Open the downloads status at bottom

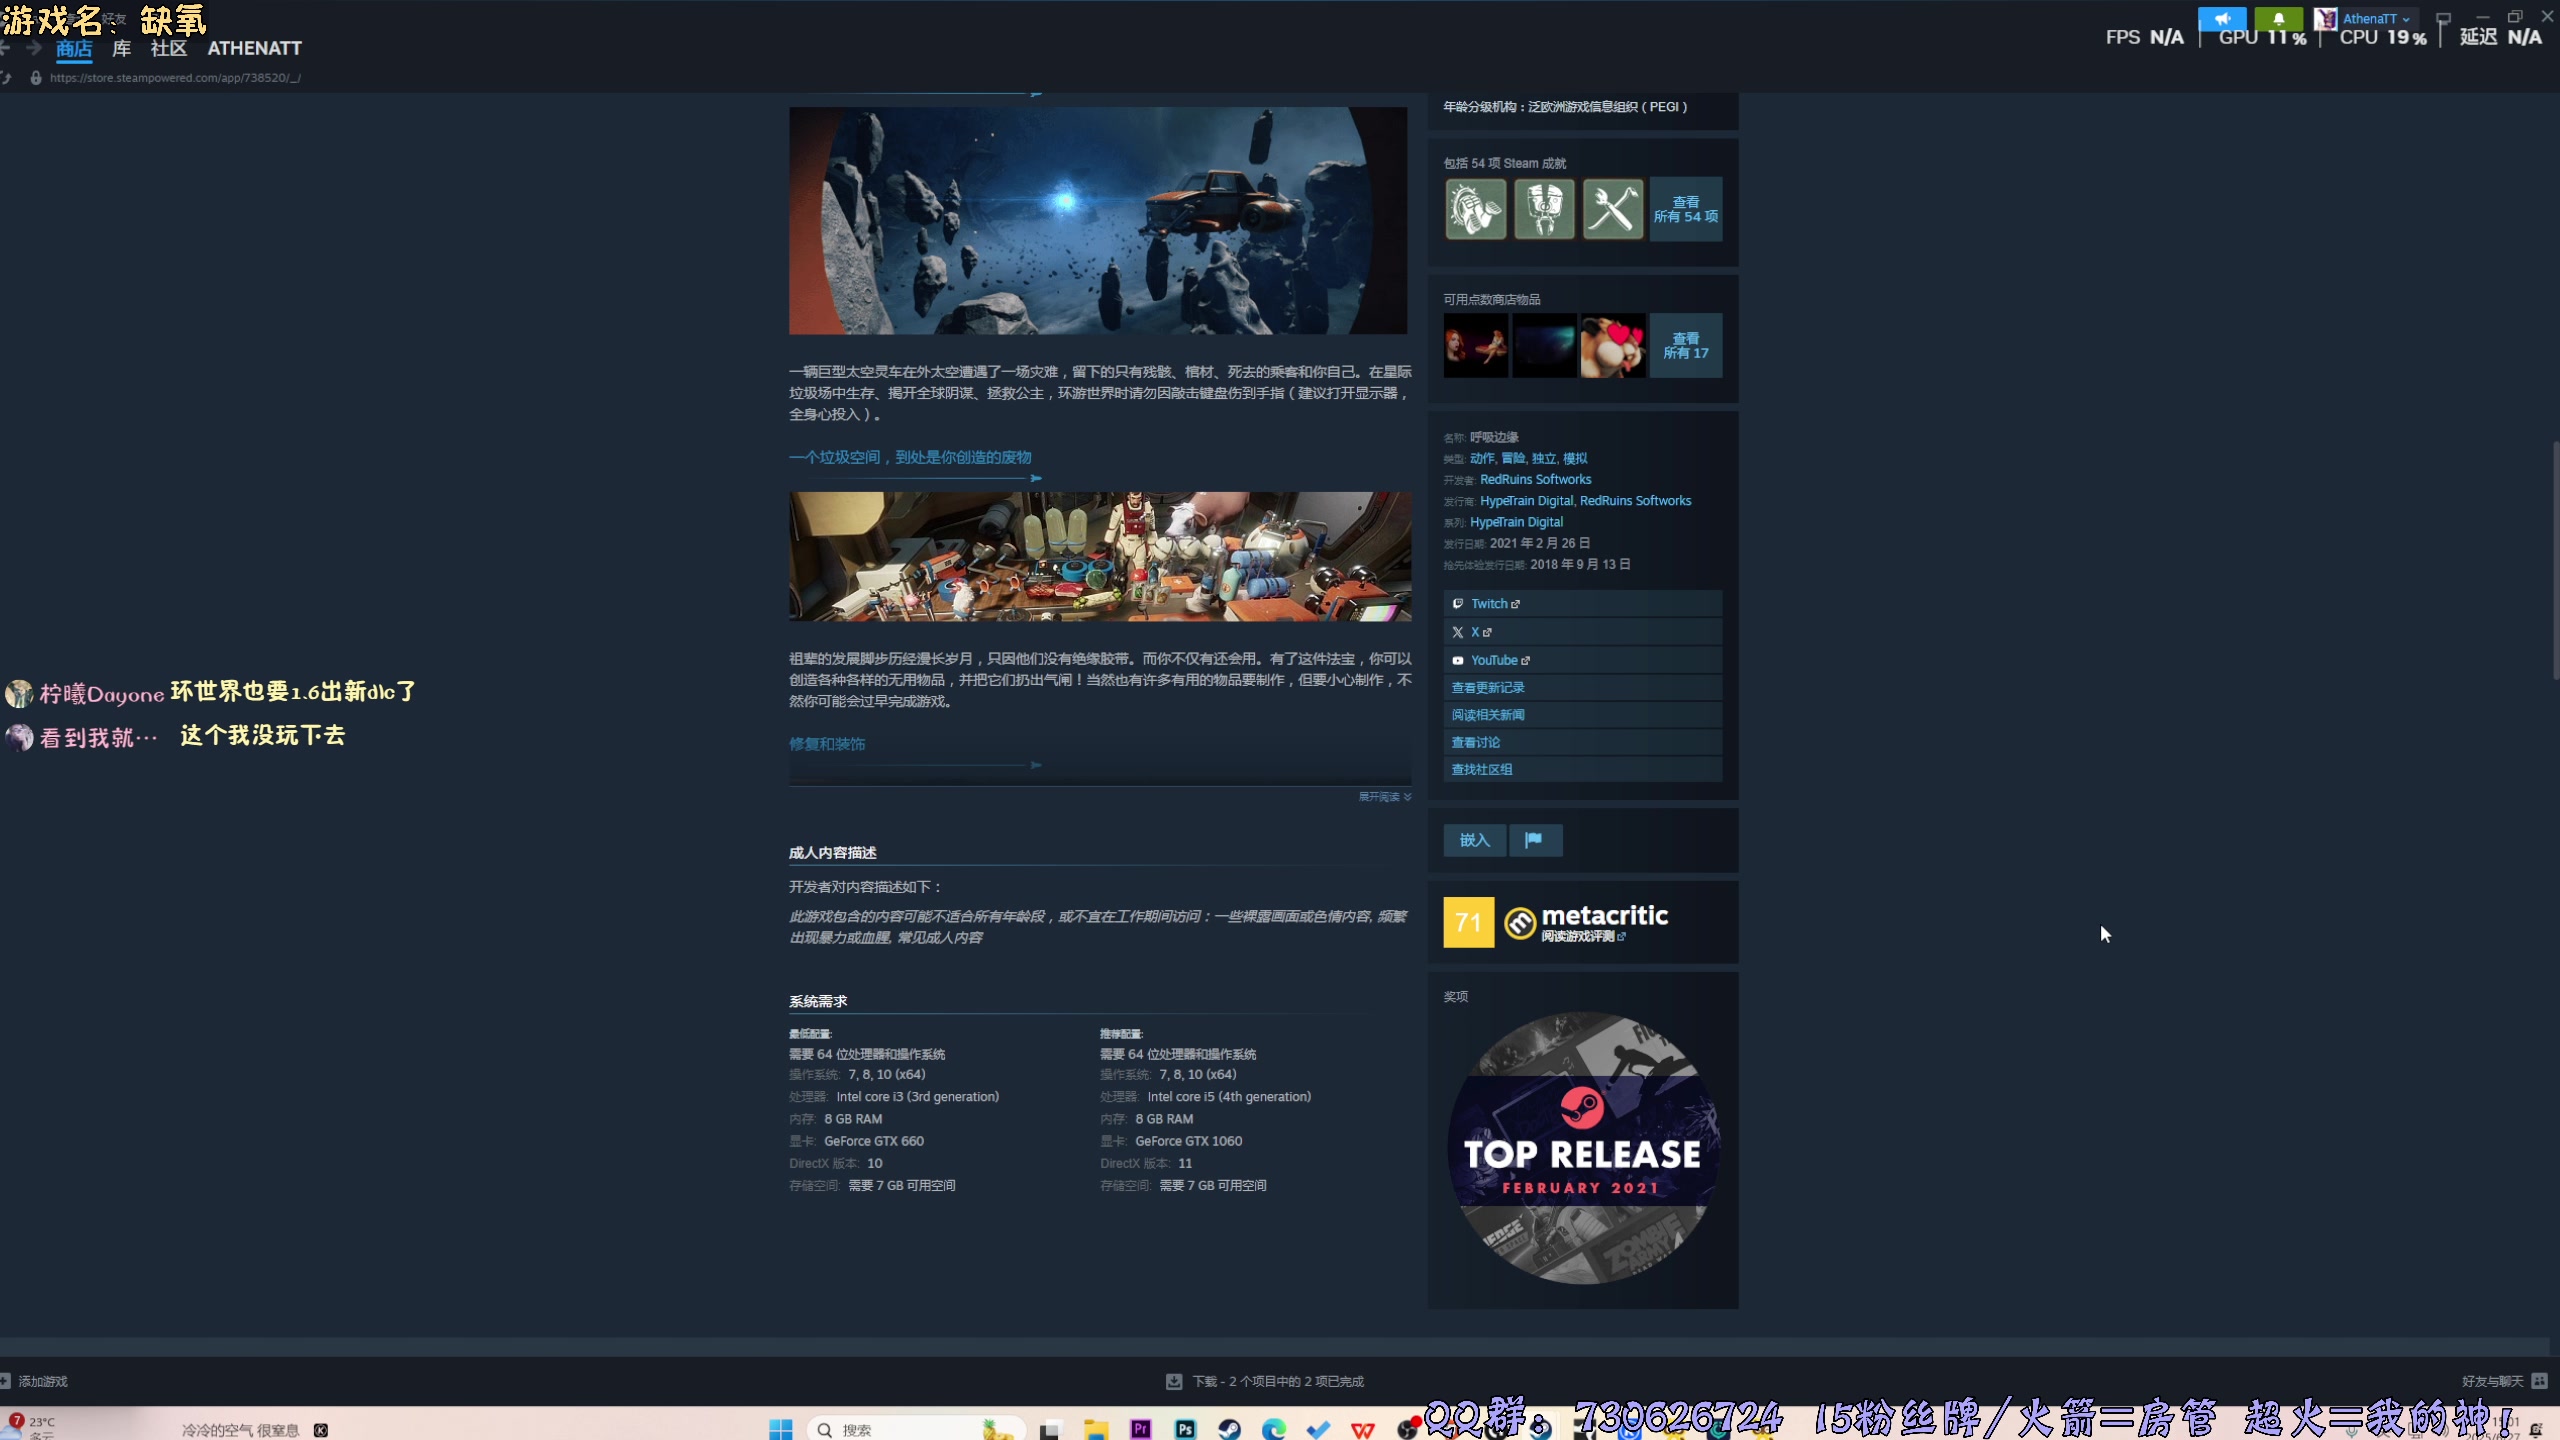(x=1265, y=1381)
